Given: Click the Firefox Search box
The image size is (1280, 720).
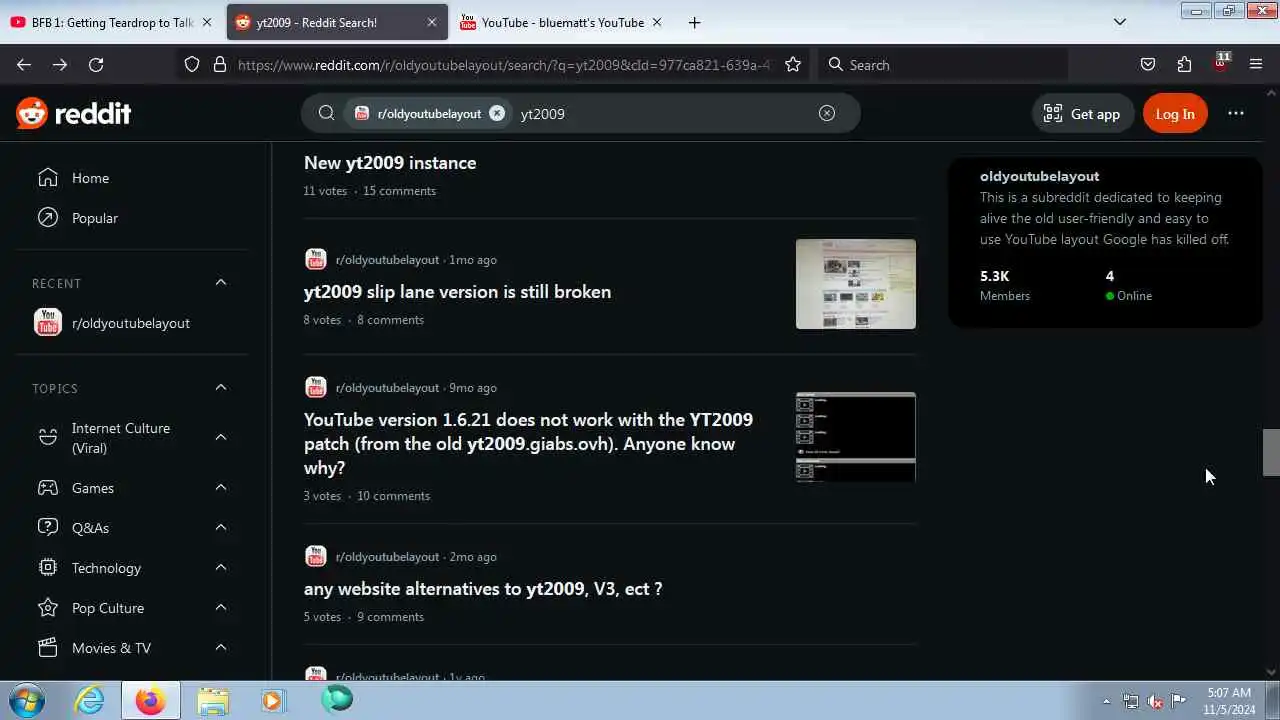Looking at the screenshot, I should [x=943, y=65].
